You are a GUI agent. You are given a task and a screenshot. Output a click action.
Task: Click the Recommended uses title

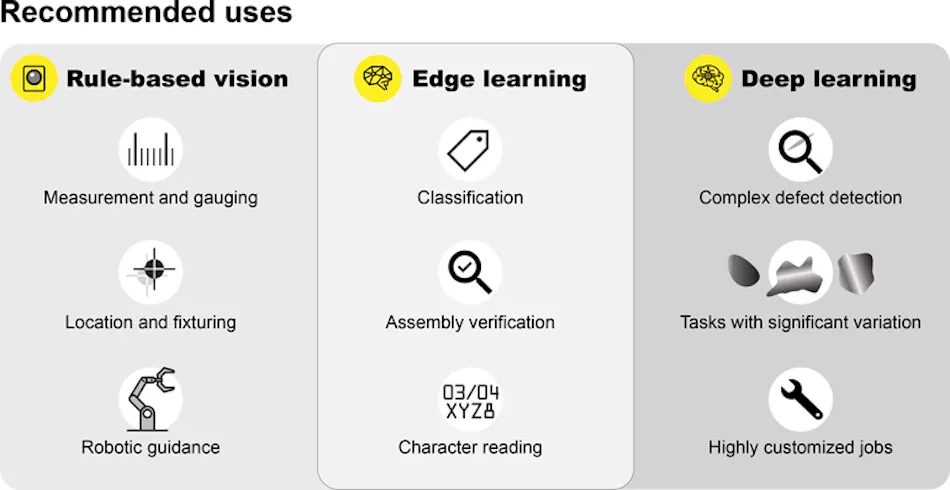click(147, 13)
